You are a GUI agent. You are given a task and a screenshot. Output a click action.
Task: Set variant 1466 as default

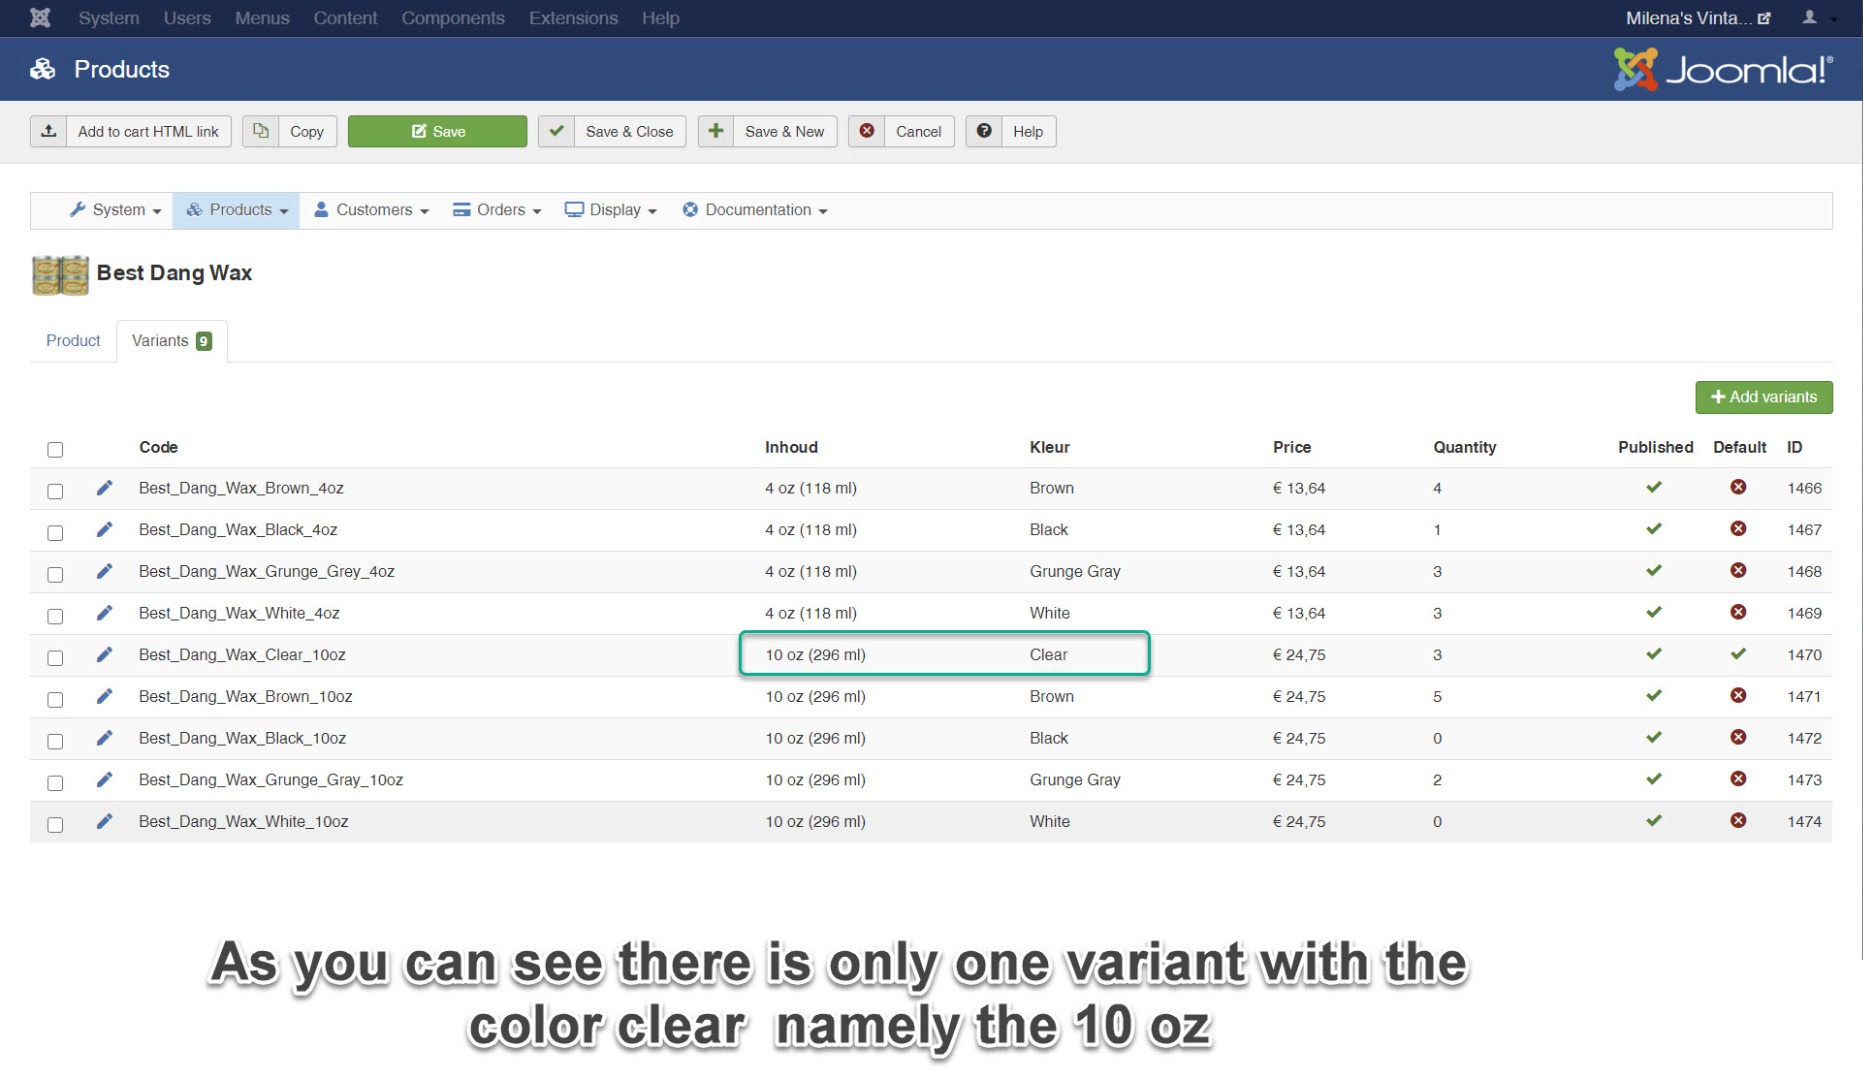[x=1738, y=487]
